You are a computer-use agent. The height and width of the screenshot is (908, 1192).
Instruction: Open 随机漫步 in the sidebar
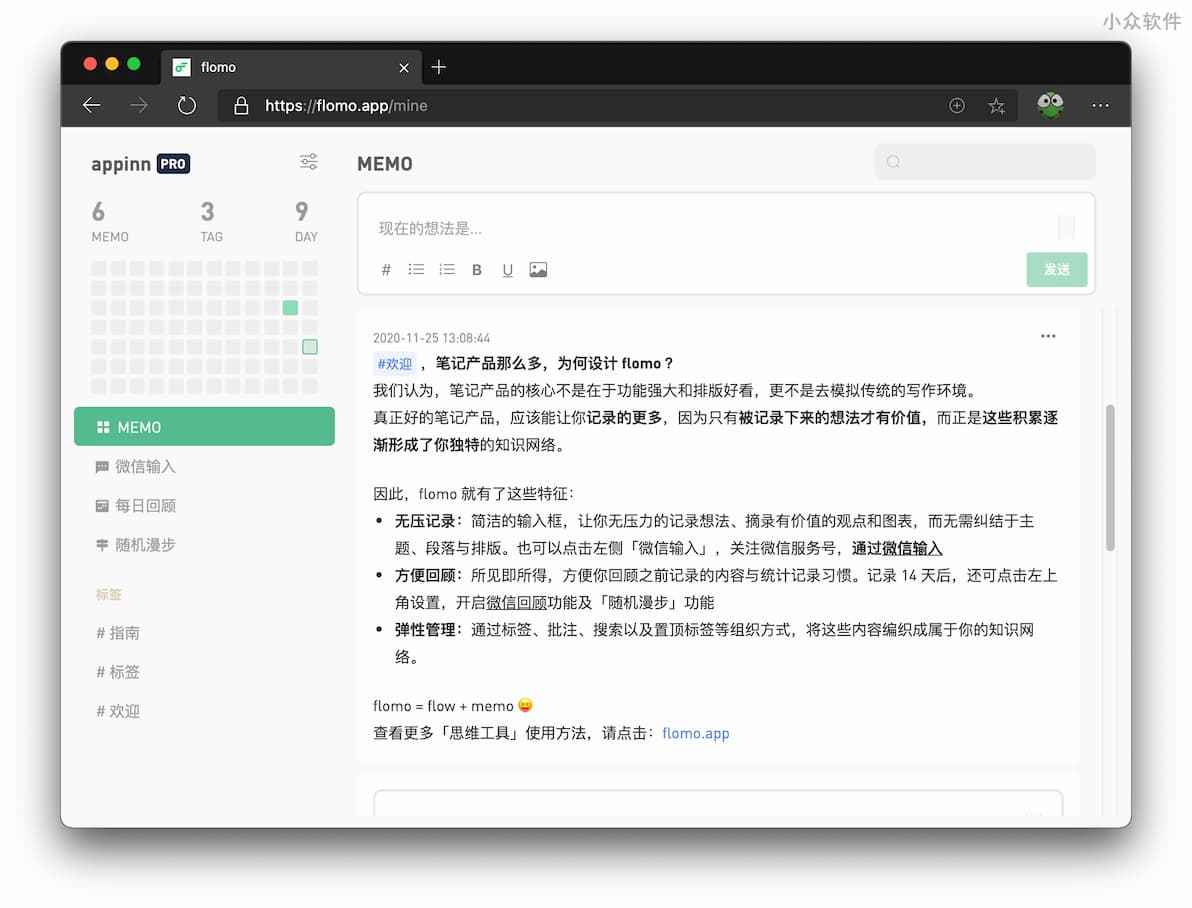(x=144, y=545)
